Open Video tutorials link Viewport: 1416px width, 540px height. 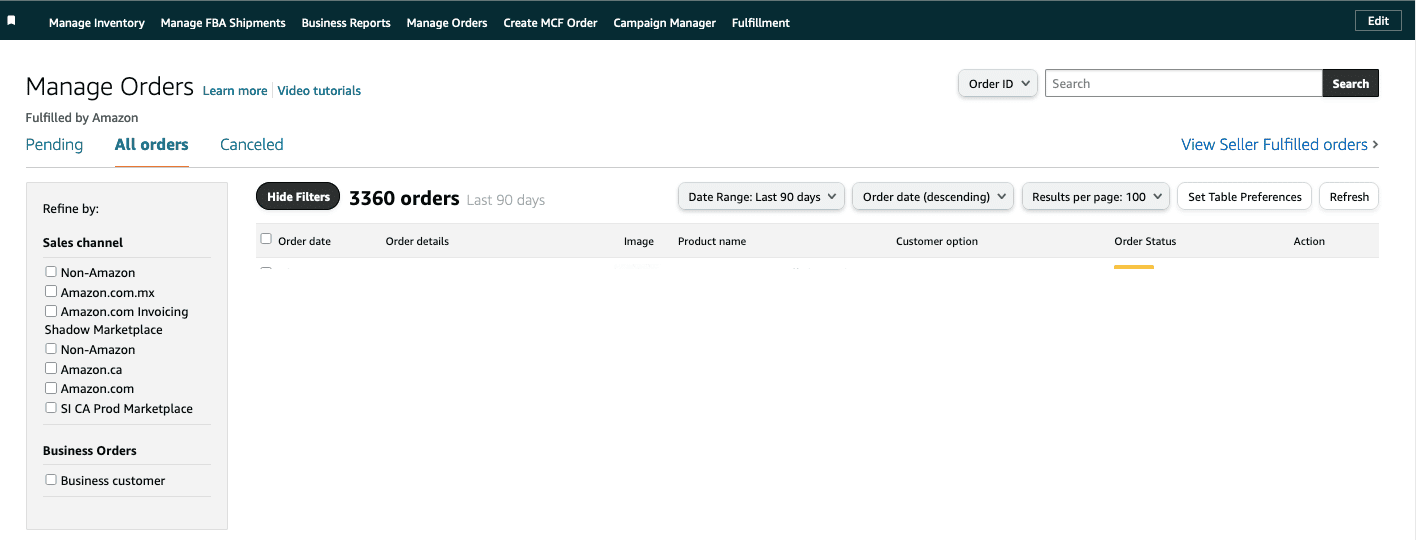pyautogui.click(x=319, y=91)
